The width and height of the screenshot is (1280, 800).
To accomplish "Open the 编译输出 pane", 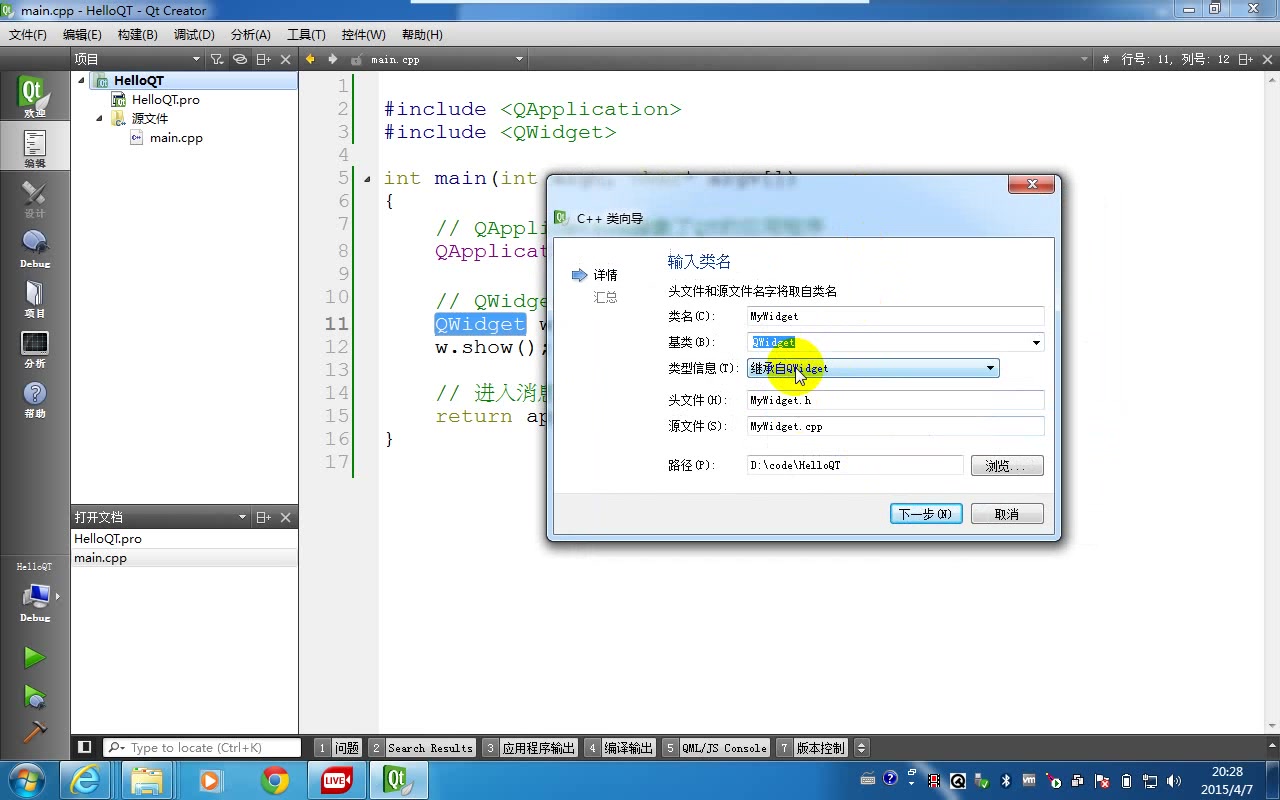I will pyautogui.click(x=620, y=747).
